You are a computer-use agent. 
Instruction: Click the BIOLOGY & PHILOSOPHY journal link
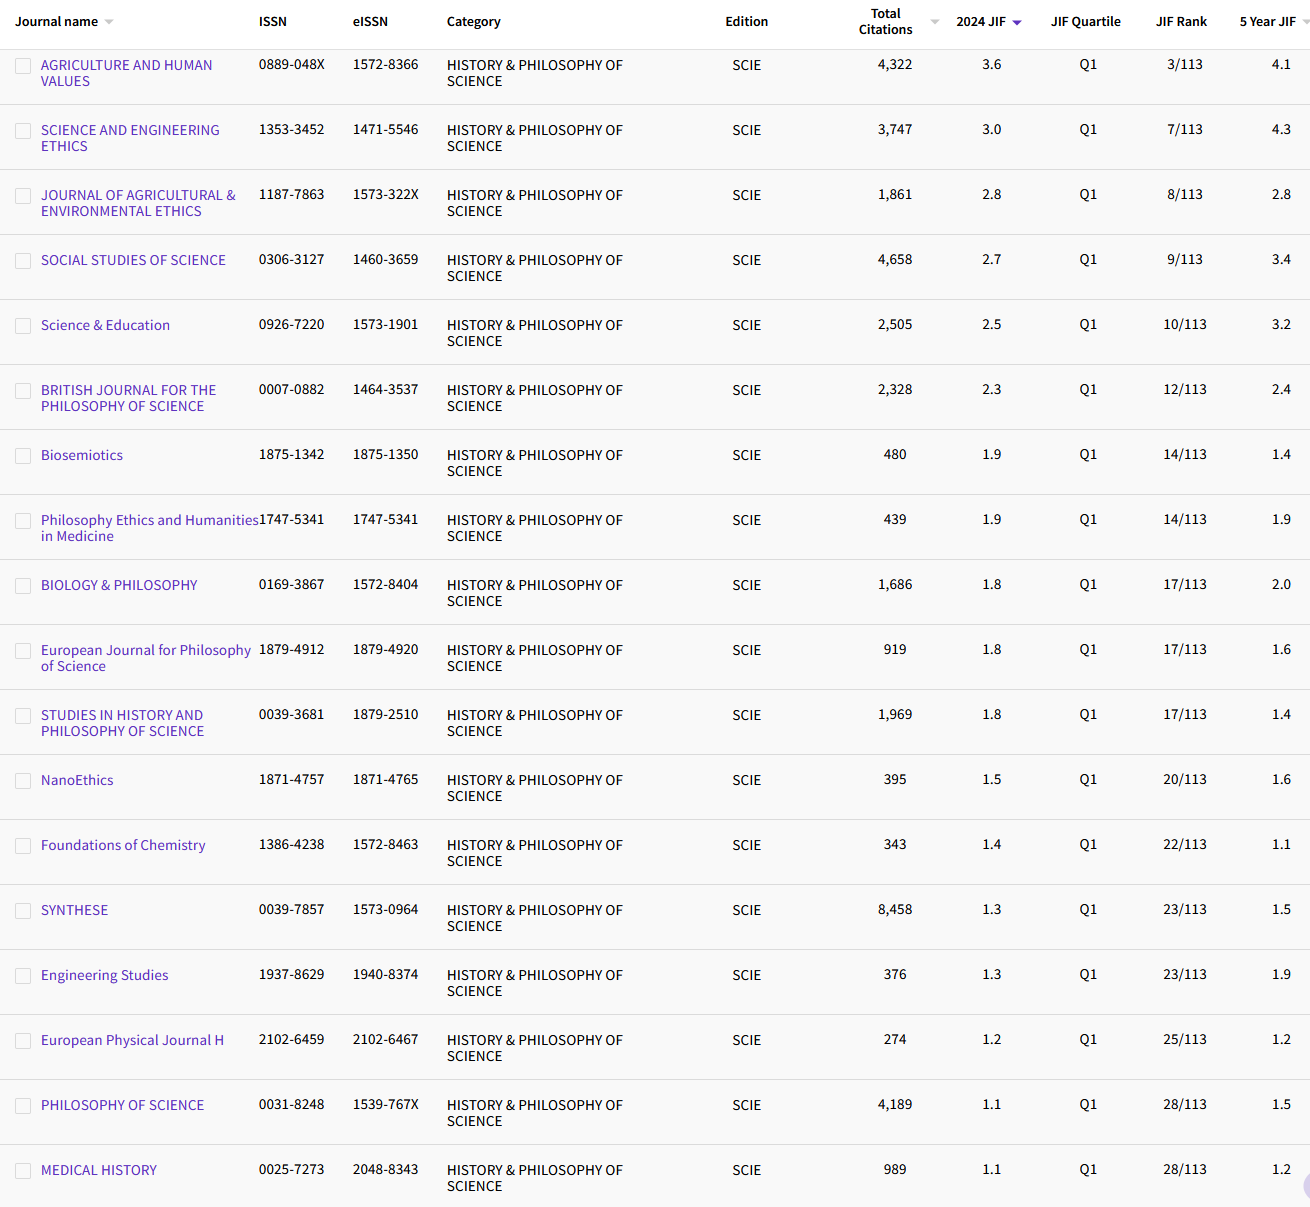[119, 585]
